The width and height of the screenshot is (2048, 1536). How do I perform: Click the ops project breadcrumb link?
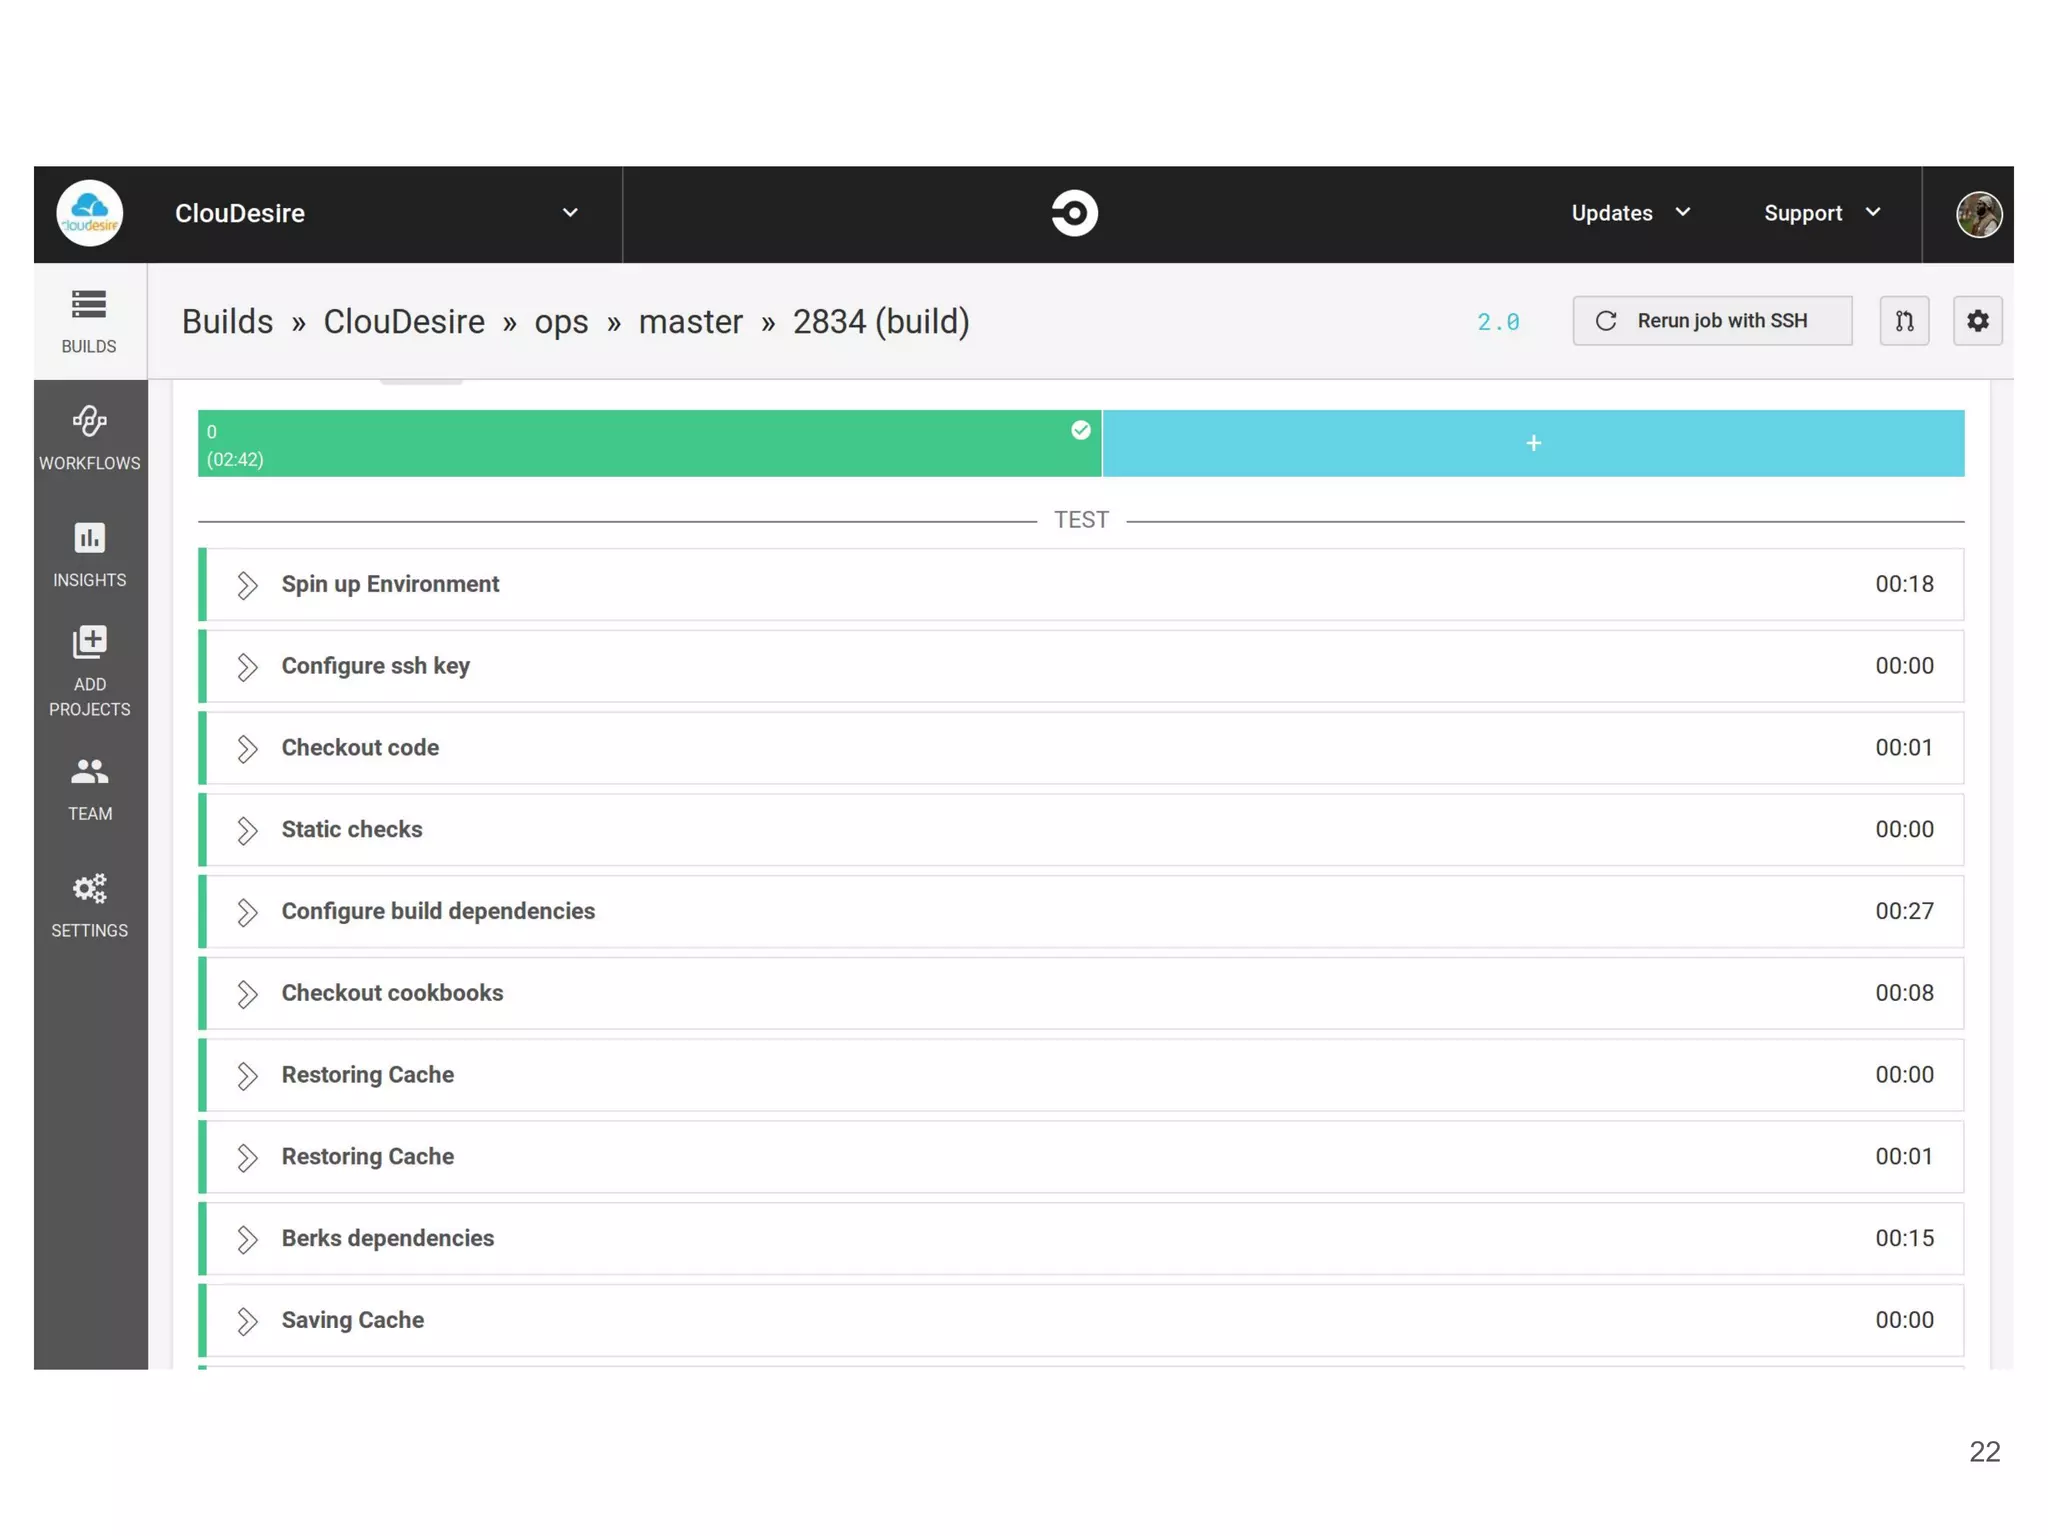coord(560,322)
